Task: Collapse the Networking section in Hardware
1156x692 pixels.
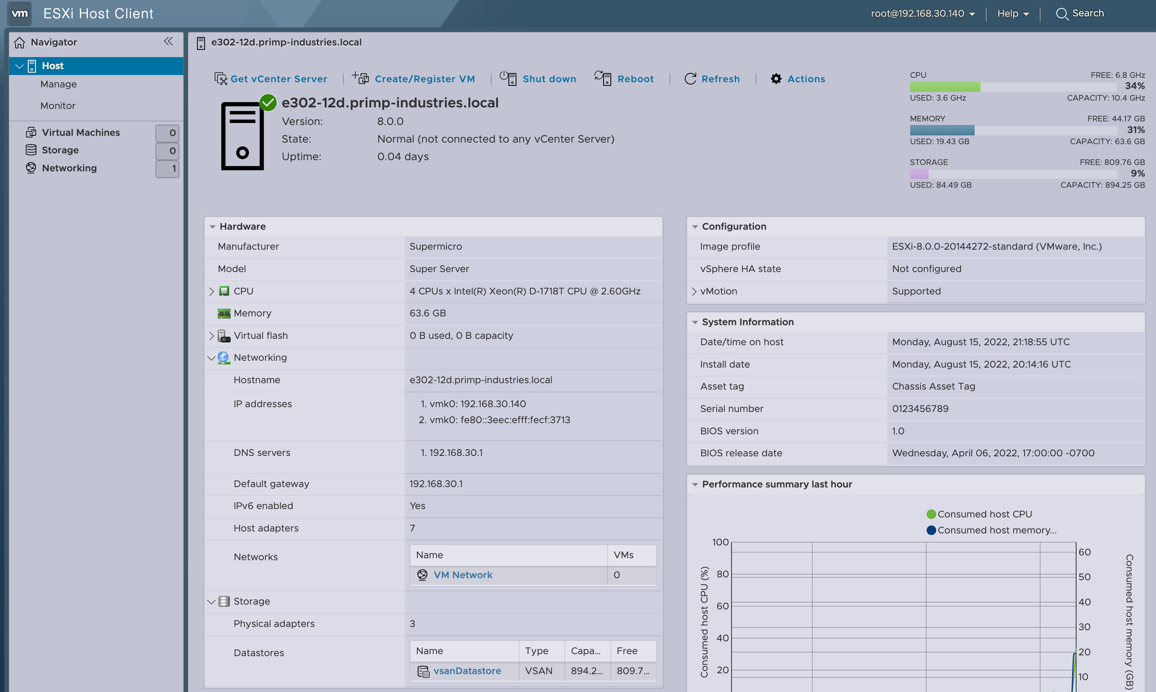Action: [x=211, y=357]
